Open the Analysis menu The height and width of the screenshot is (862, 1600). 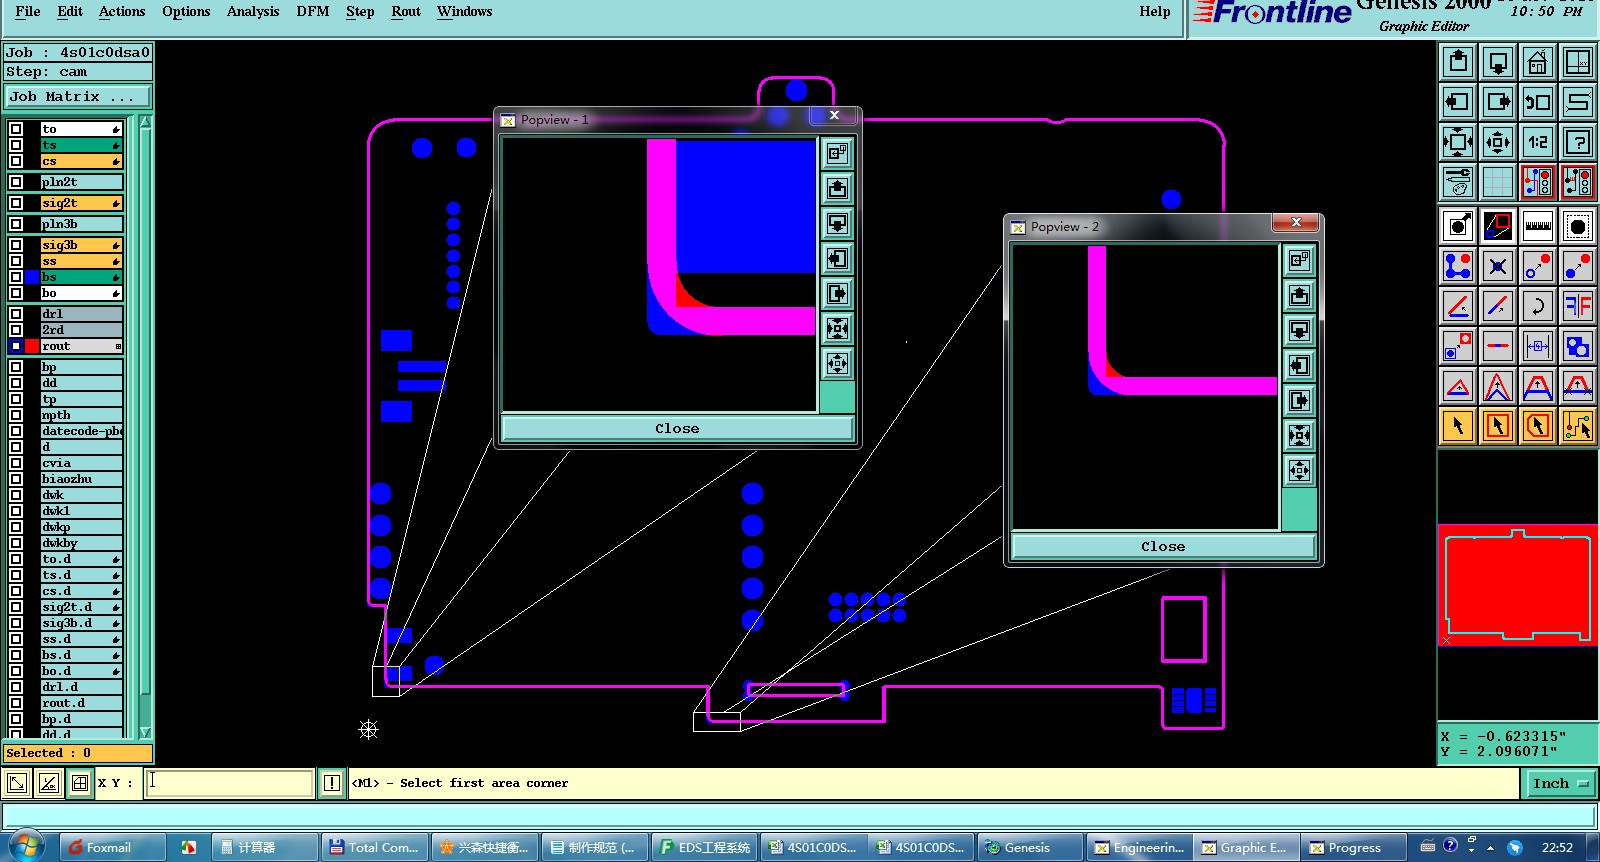pyautogui.click(x=253, y=11)
